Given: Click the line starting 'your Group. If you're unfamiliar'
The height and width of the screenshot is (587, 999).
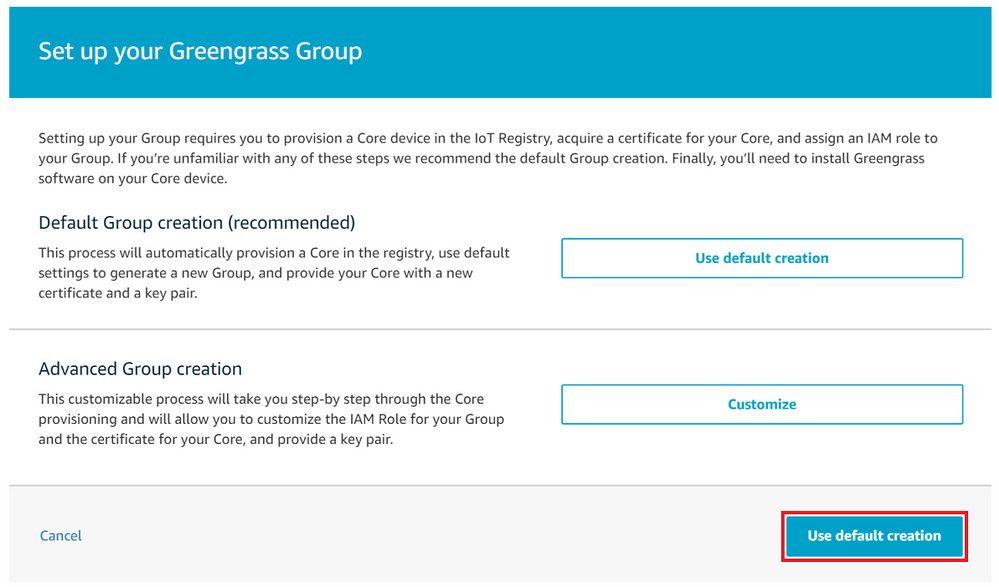Looking at the screenshot, I should click(x=481, y=158).
